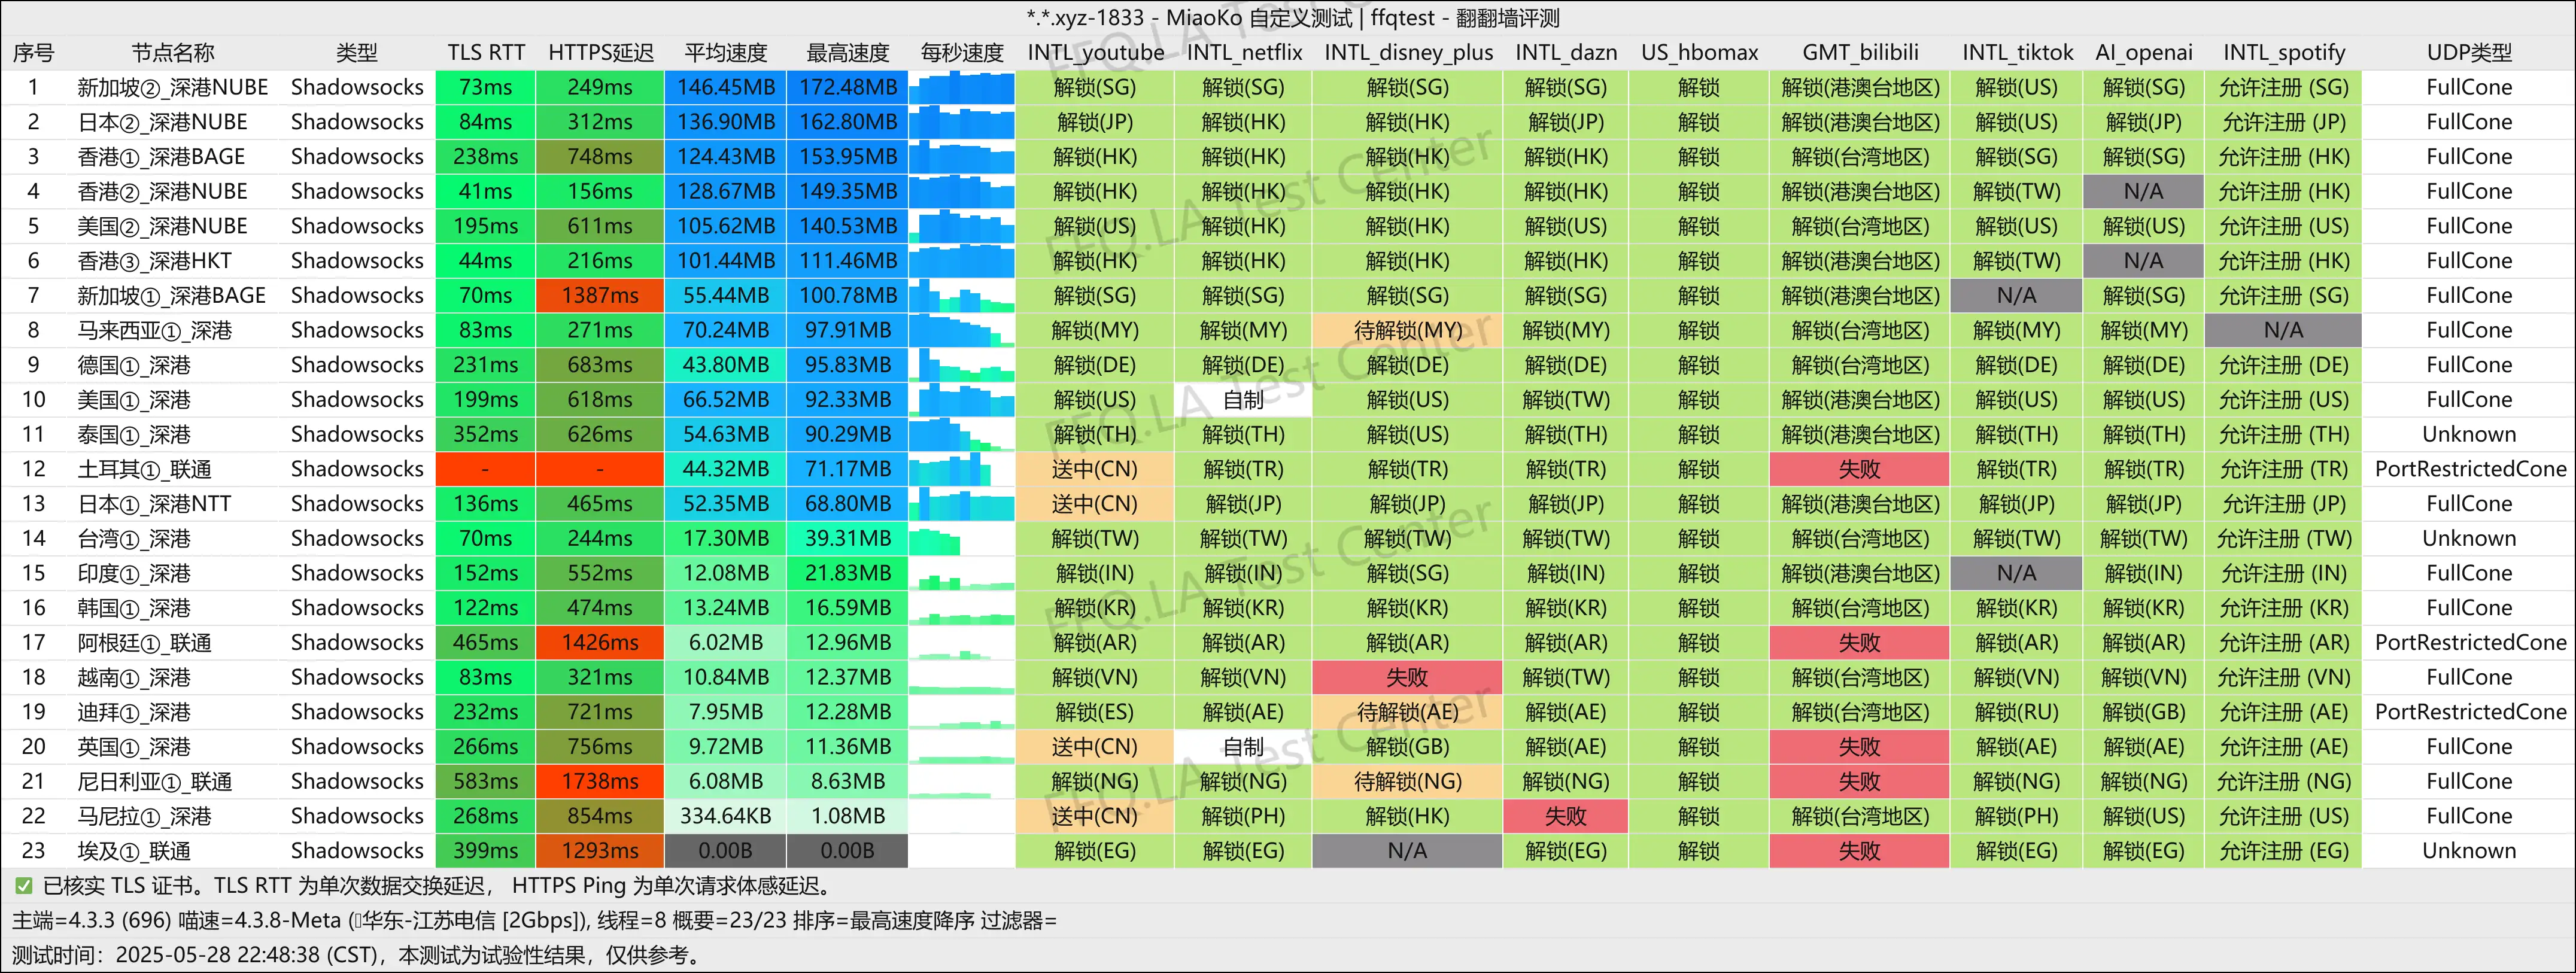Click the 失败 dazn cell for 马尼拉 row
The width and height of the screenshot is (2576, 973).
1565,816
